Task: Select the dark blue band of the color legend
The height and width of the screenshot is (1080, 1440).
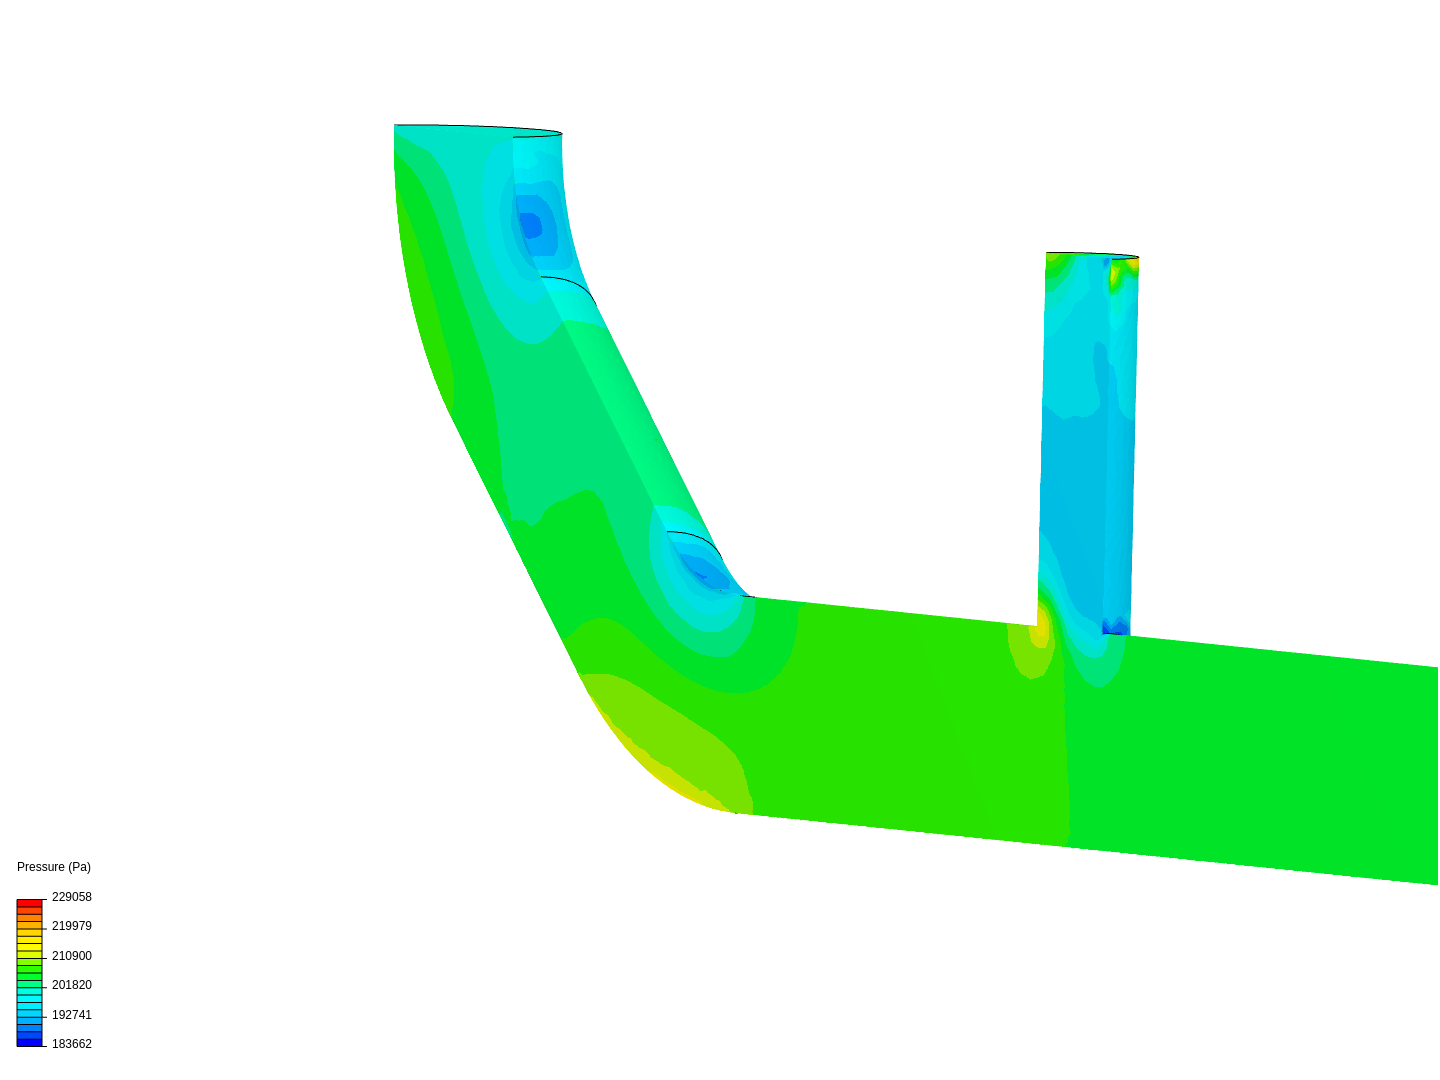Action: [29, 1043]
